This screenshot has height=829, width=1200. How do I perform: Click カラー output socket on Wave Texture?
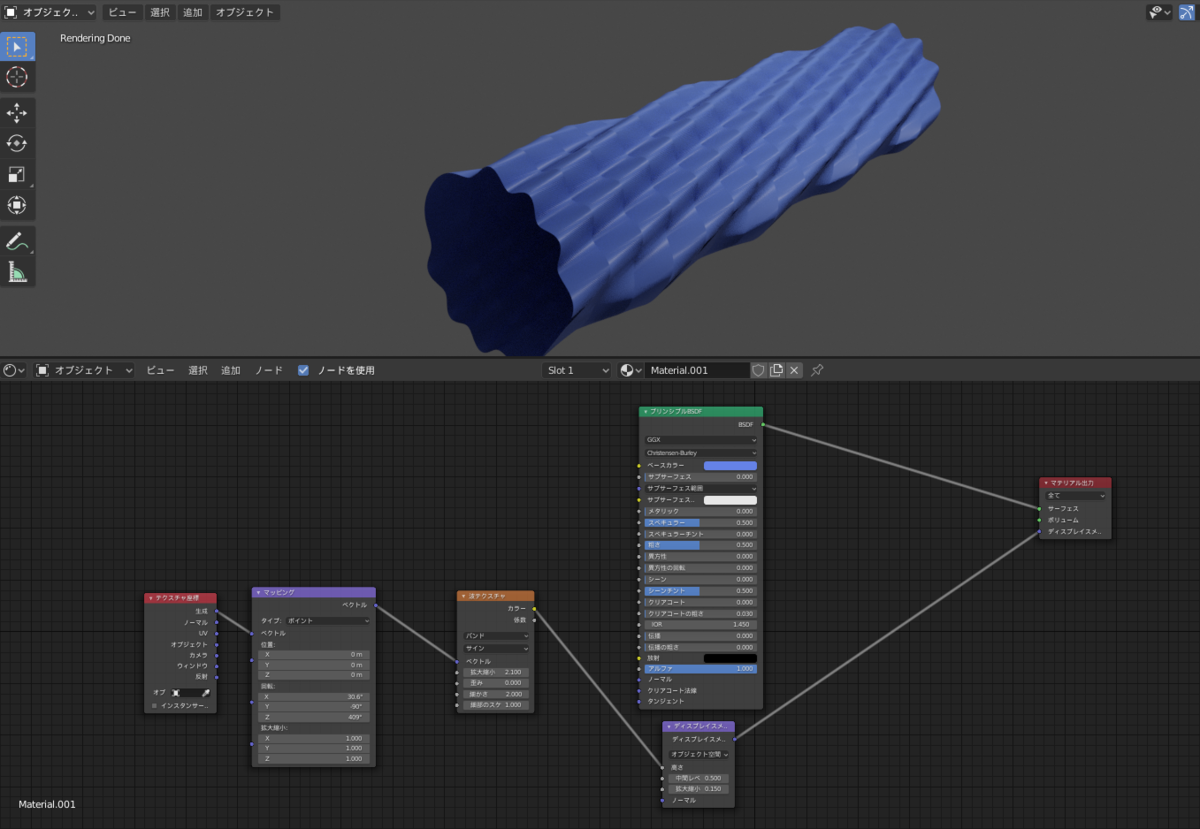(534, 608)
